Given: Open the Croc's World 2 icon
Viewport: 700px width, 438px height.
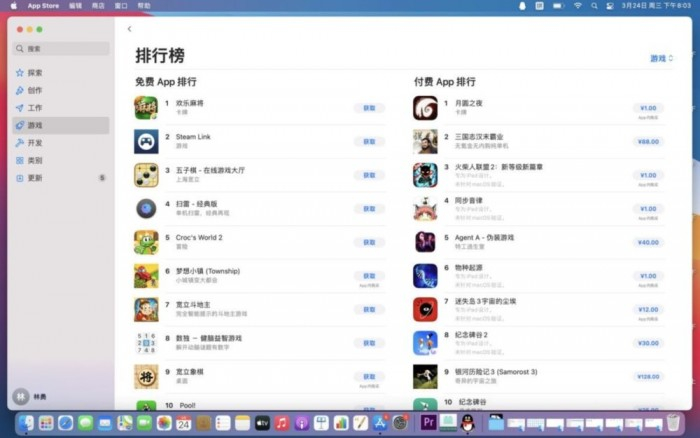Looking at the screenshot, I should coord(146,242).
